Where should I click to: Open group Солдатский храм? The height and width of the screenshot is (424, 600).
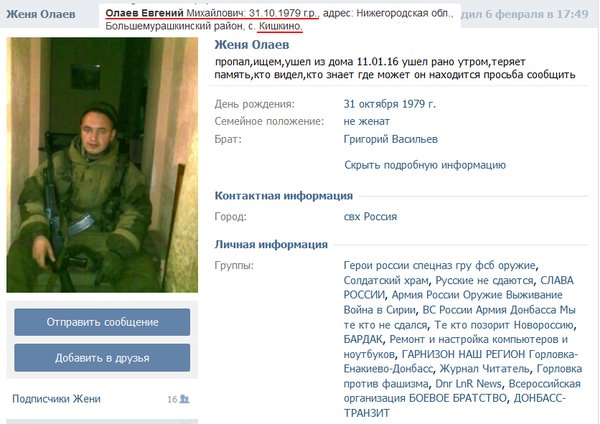tap(385, 280)
